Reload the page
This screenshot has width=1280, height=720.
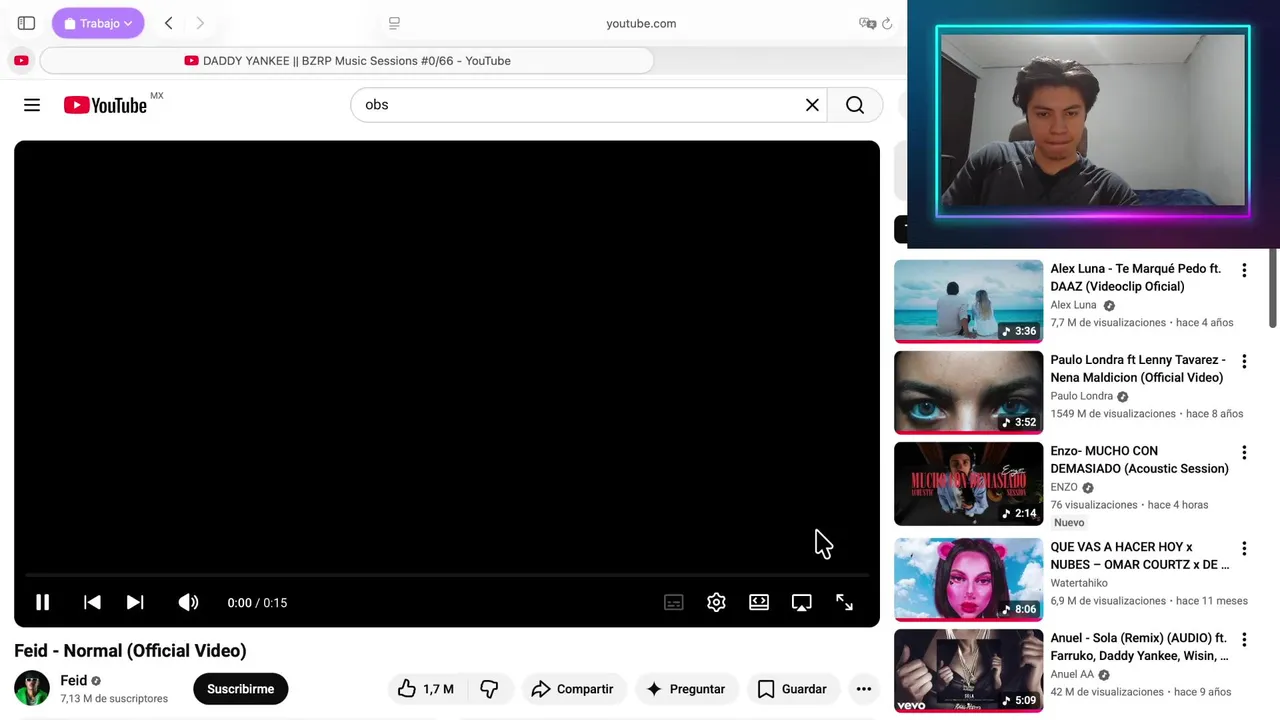click(x=887, y=23)
